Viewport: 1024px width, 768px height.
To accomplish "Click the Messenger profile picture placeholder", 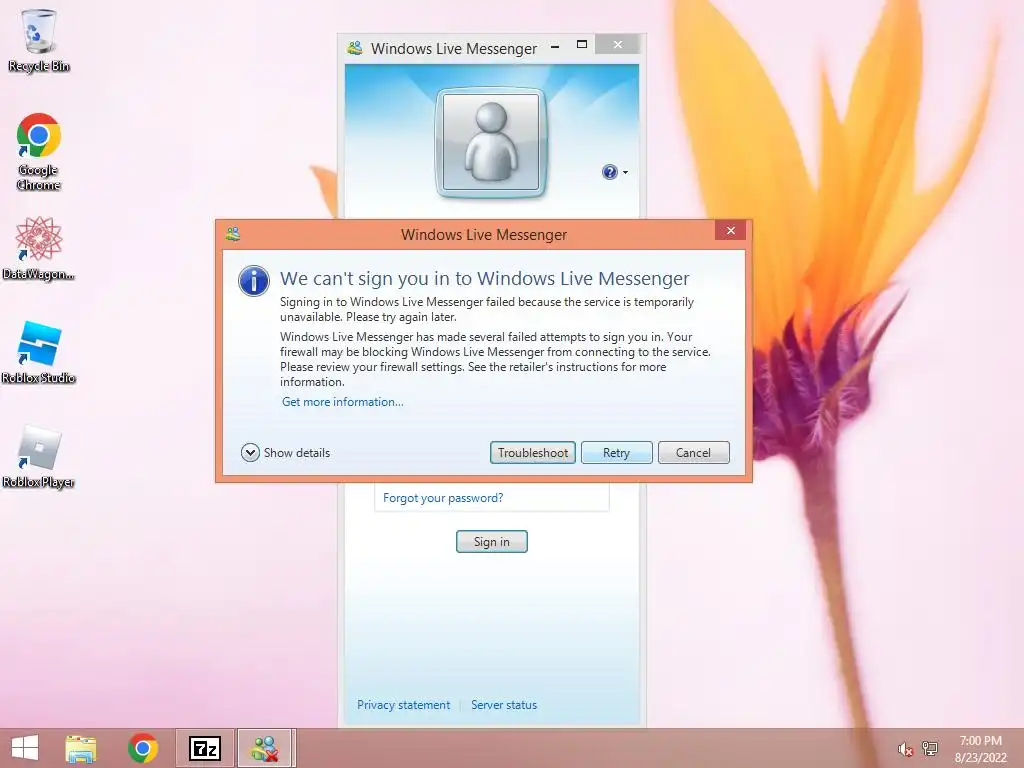I will point(491,142).
